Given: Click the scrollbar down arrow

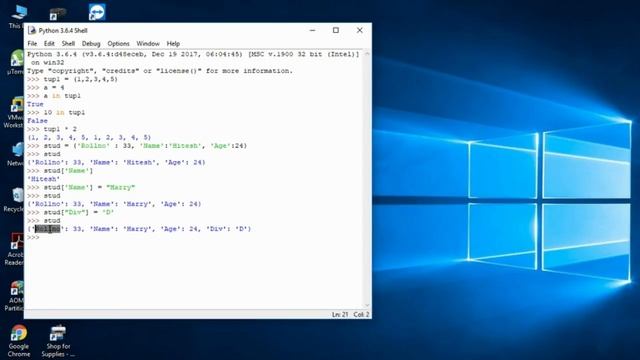Looking at the screenshot, I should (367, 305).
